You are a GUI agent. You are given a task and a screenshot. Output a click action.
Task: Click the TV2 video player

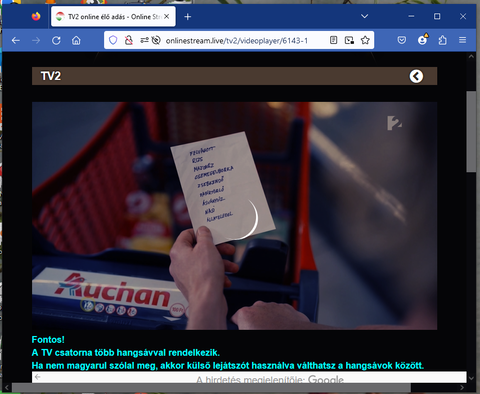coord(234,216)
